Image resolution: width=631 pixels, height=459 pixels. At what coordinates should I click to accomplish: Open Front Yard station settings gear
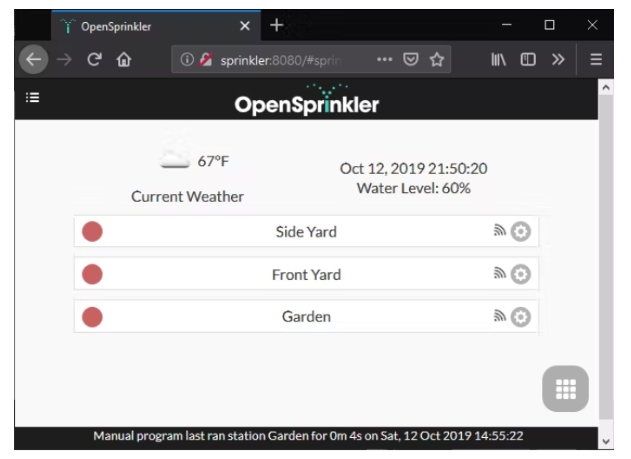point(521,274)
